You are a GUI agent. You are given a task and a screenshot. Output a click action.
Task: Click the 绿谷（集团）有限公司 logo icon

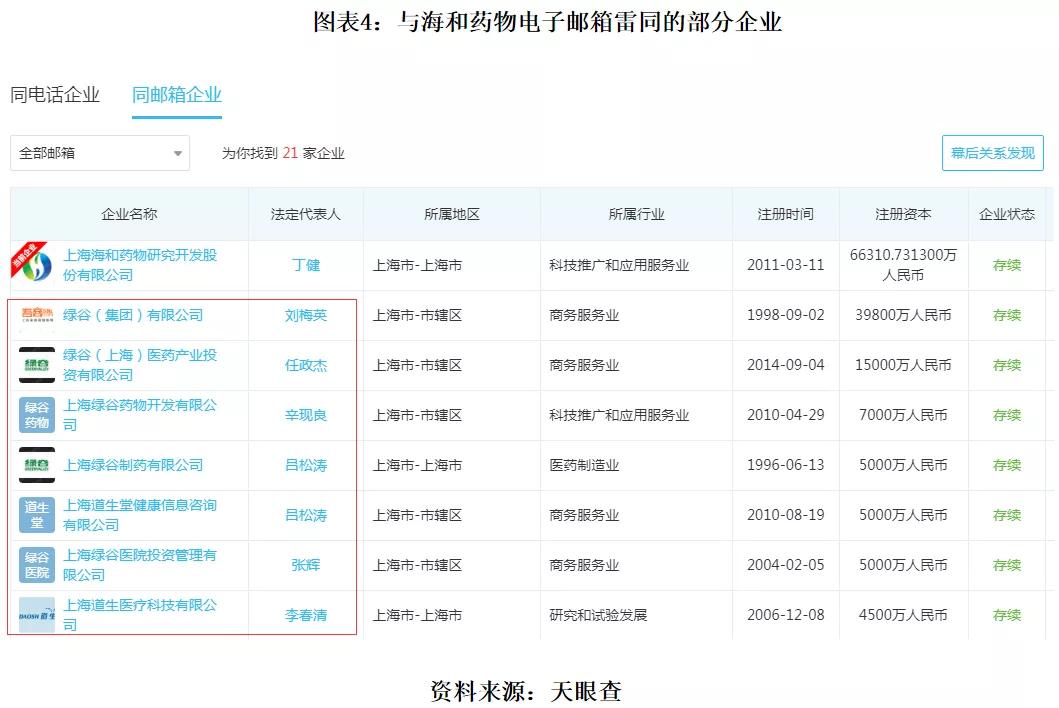[x=37, y=315]
